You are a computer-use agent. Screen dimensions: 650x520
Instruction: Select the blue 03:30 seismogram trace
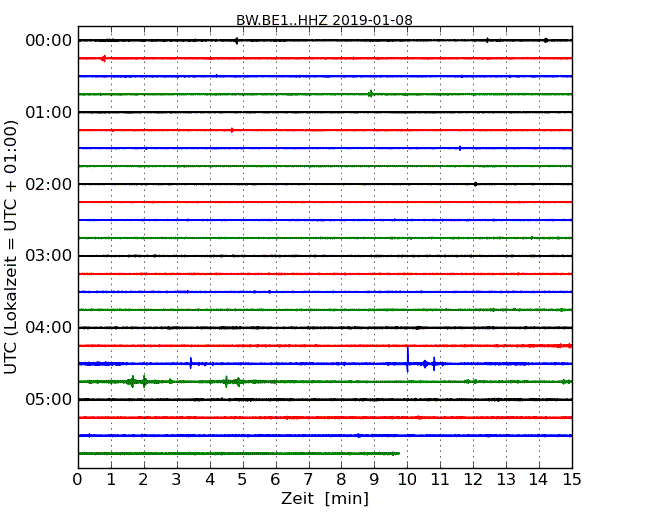(x=325, y=292)
